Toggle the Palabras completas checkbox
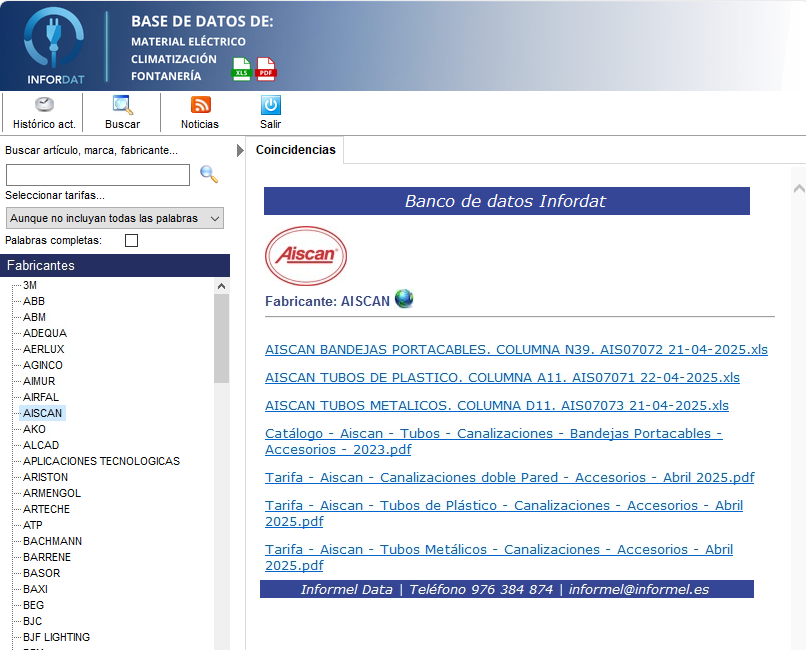This screenshot has width=806, height=650. click(132, 240)
